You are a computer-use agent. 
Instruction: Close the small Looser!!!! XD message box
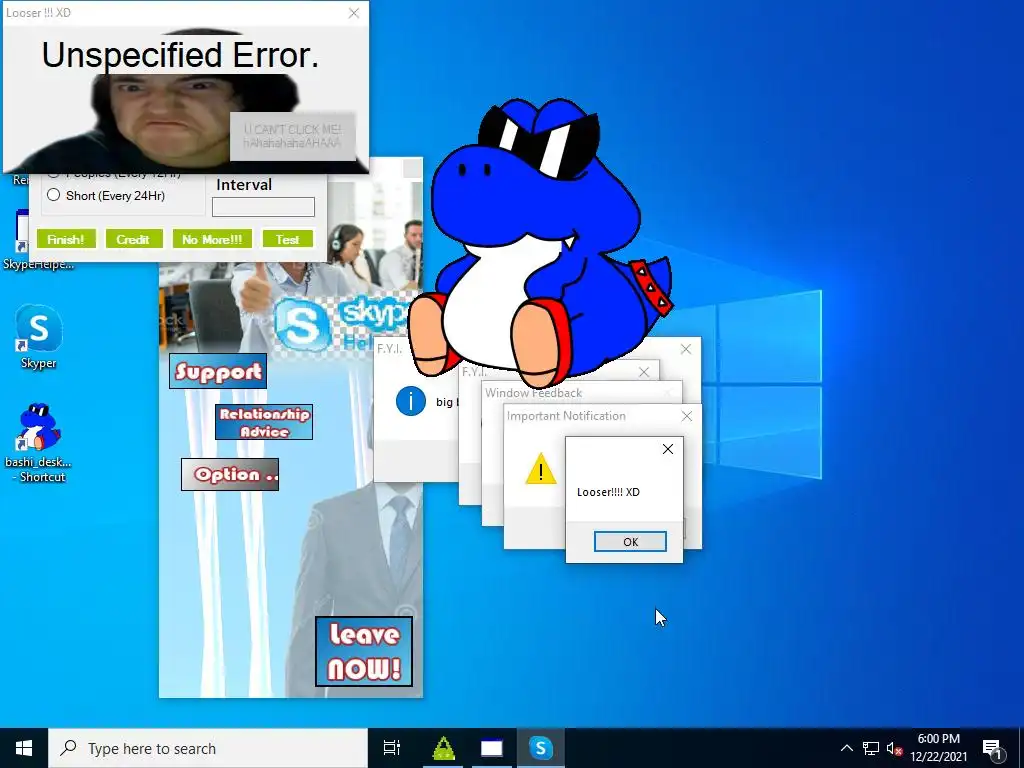[667, 449]
